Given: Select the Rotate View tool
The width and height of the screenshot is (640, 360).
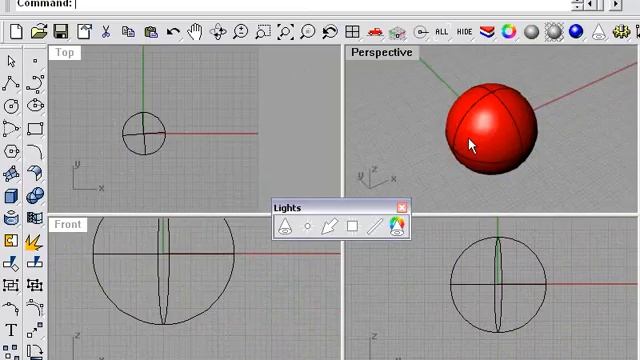Looking at the screenshot, I should click(218, 31).
